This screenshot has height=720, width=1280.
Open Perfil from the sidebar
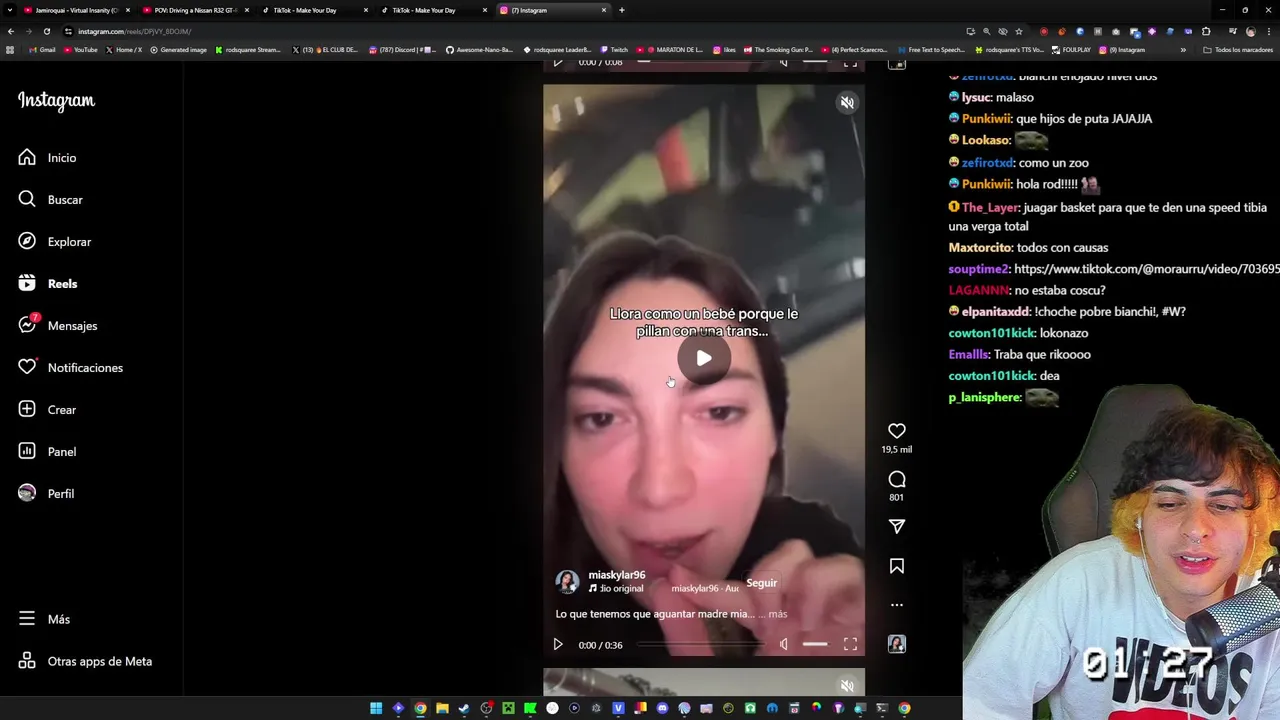click(46, 494)
